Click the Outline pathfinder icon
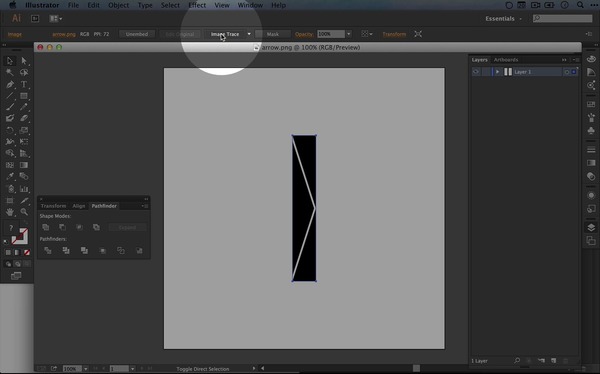 pos(121,250)
